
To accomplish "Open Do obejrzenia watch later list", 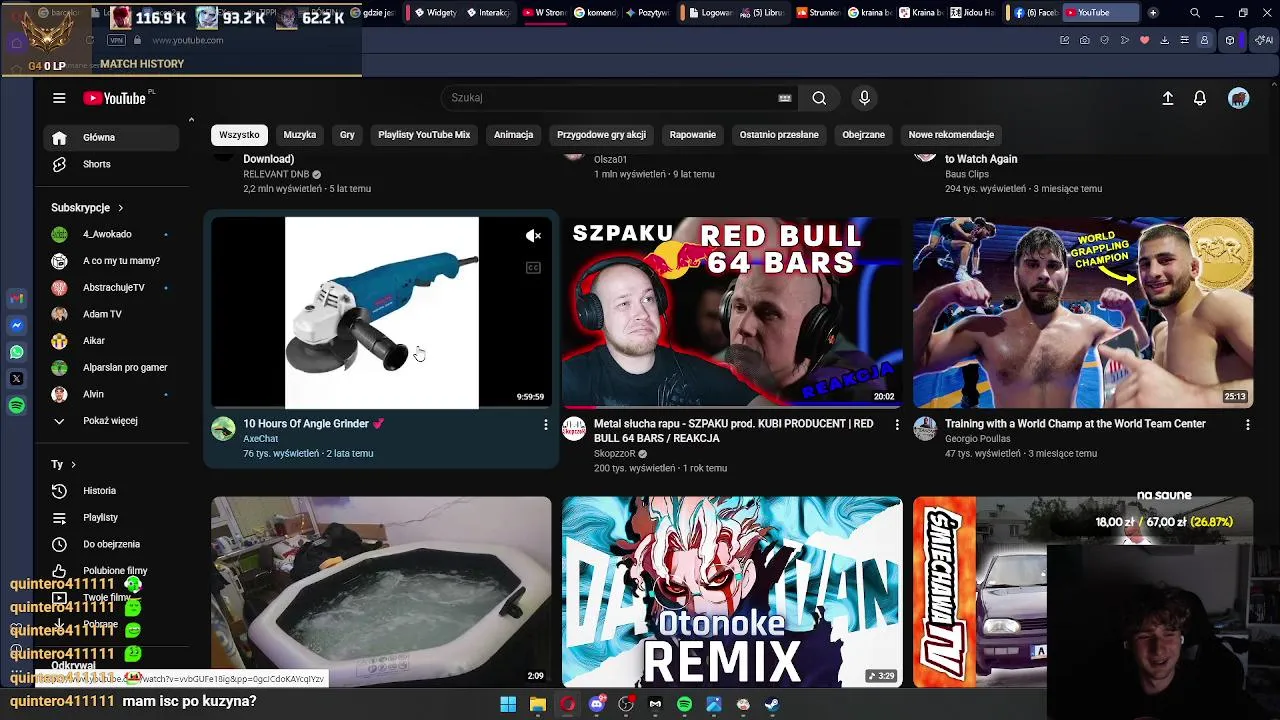I will click(111, 544).
